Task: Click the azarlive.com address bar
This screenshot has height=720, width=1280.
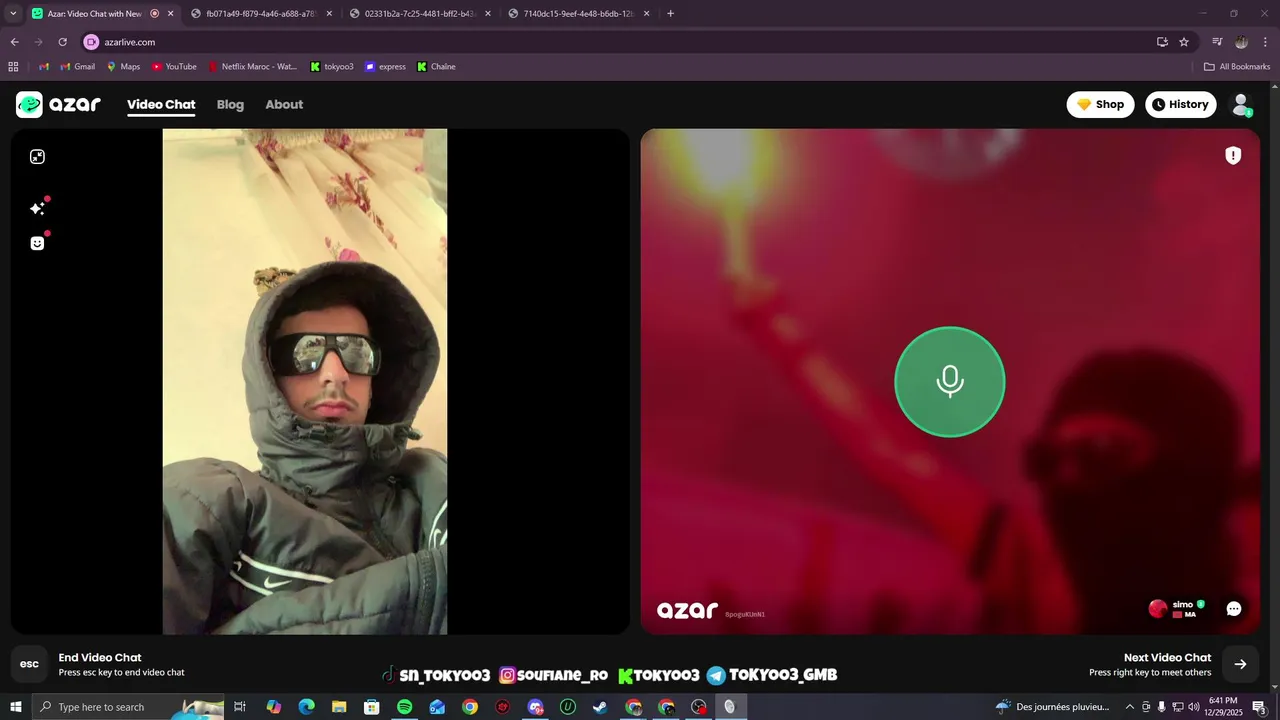Action: click(x=620, y=42)
